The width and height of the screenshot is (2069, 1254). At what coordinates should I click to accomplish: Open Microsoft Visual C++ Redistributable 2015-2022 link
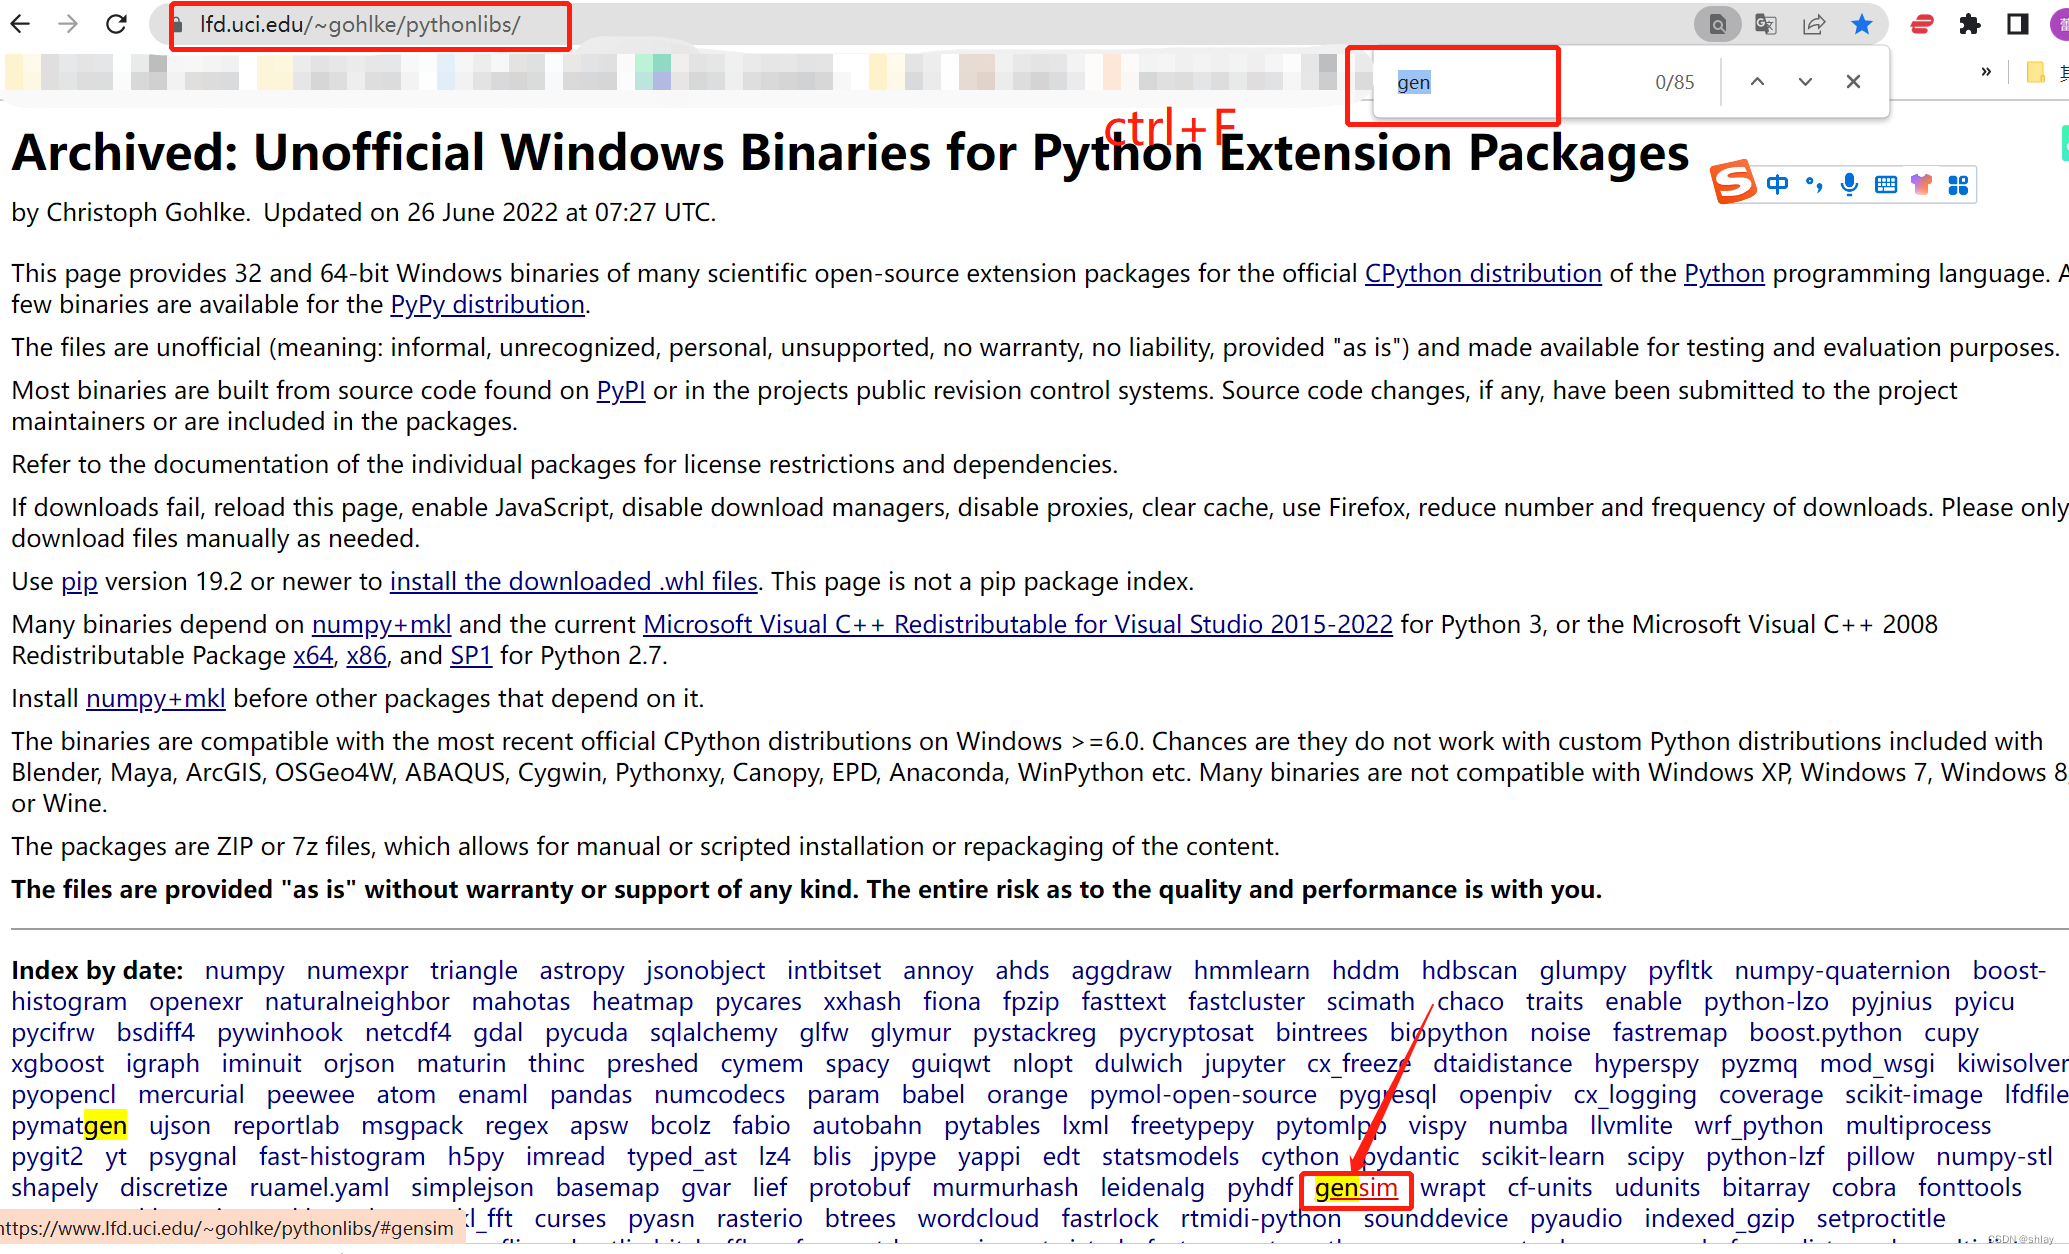pyautogui.click(x=1018, y=624)
